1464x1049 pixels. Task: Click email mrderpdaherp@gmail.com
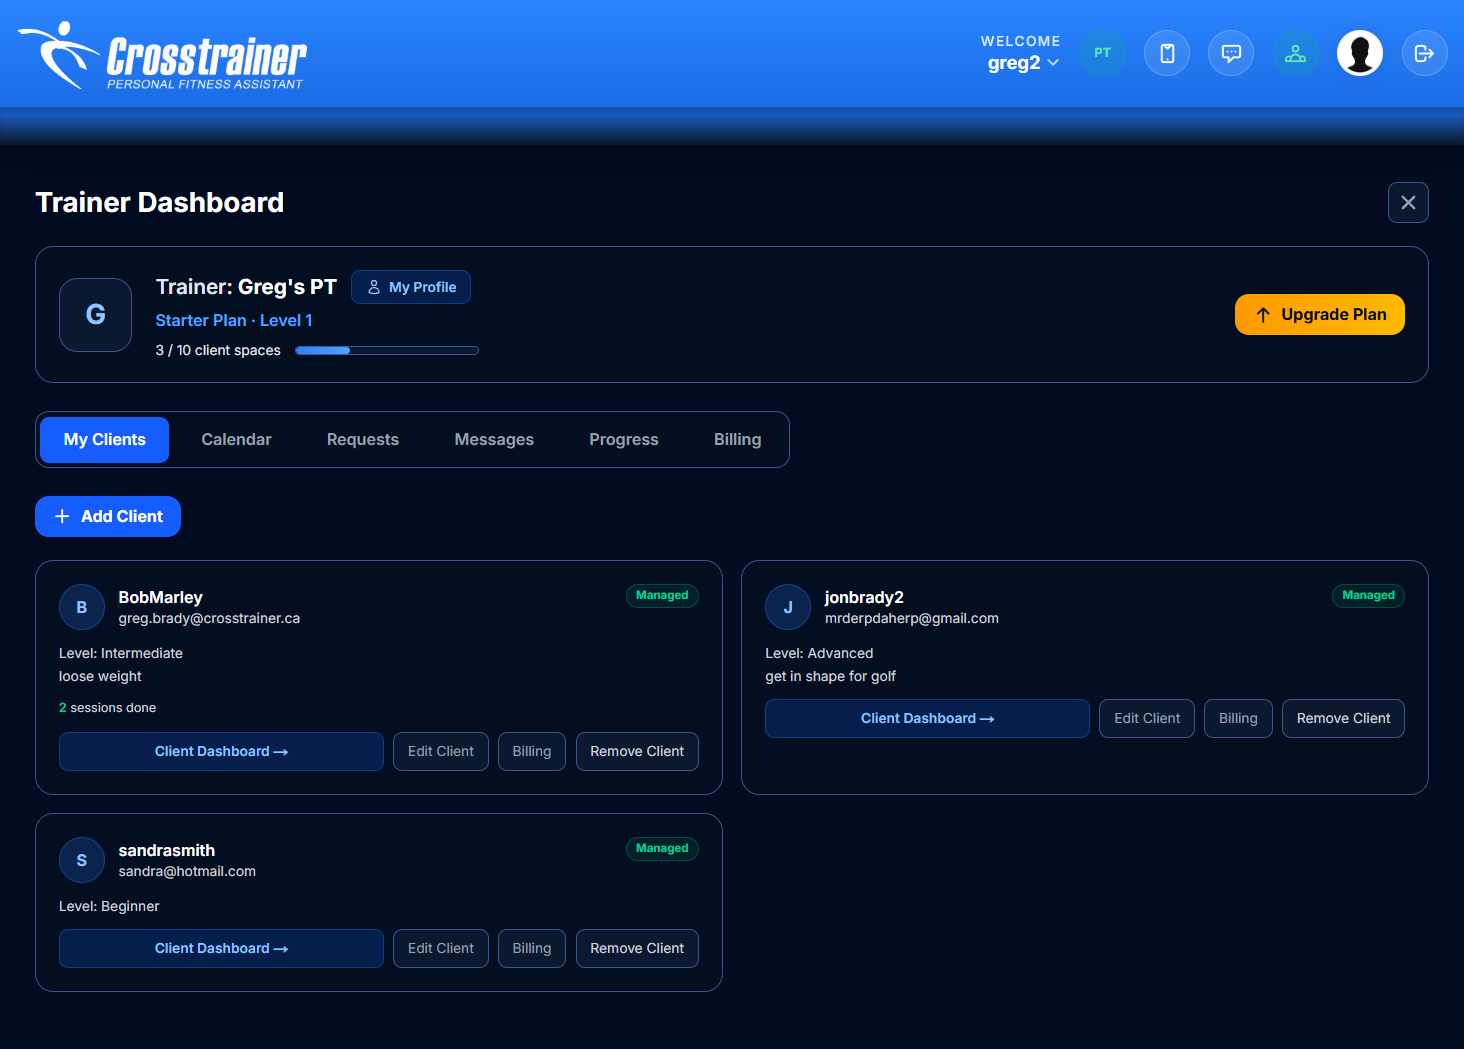point(911,619)
